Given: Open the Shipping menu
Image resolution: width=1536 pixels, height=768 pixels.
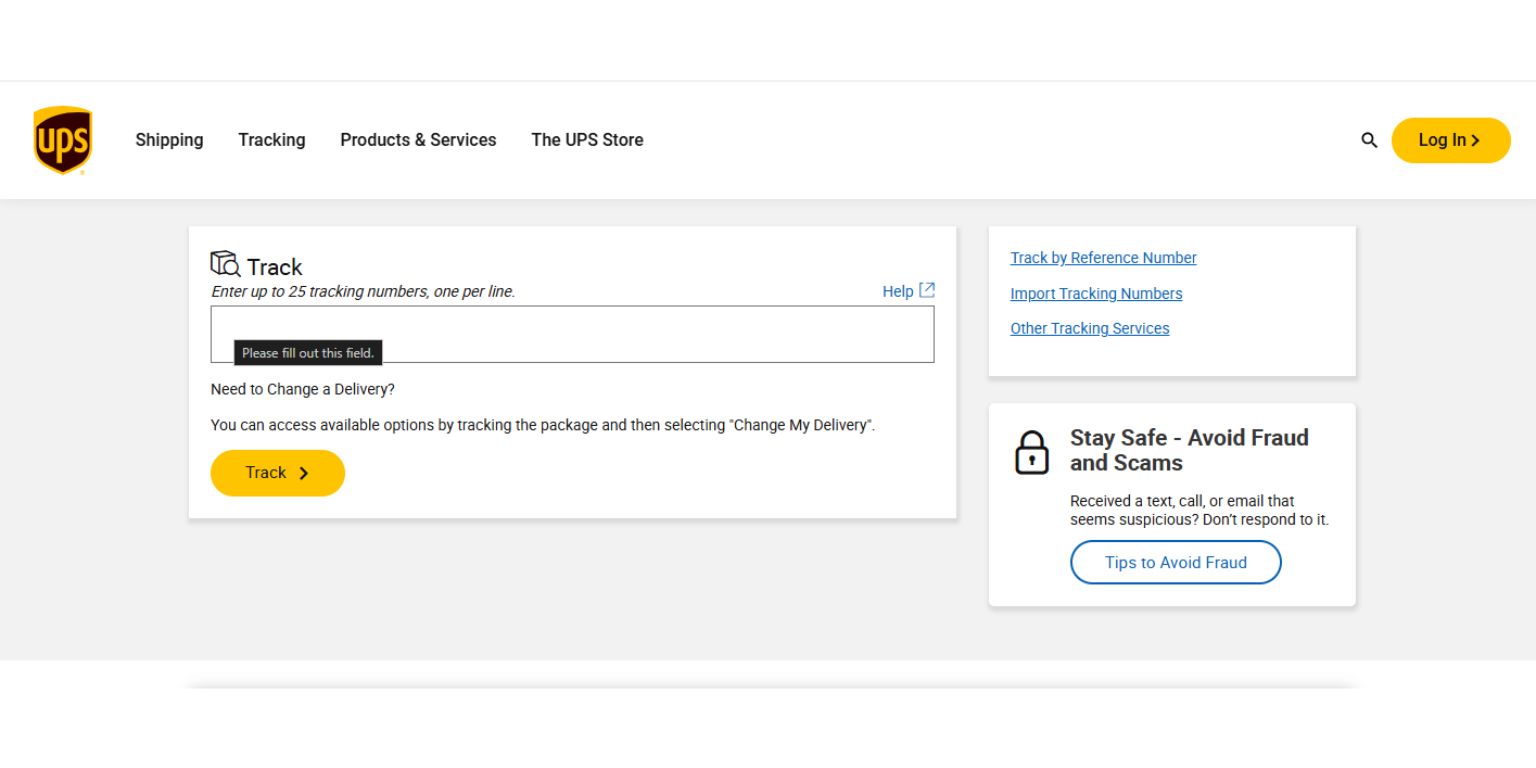Looking at the screenshot, I should [x=169, y=140].
